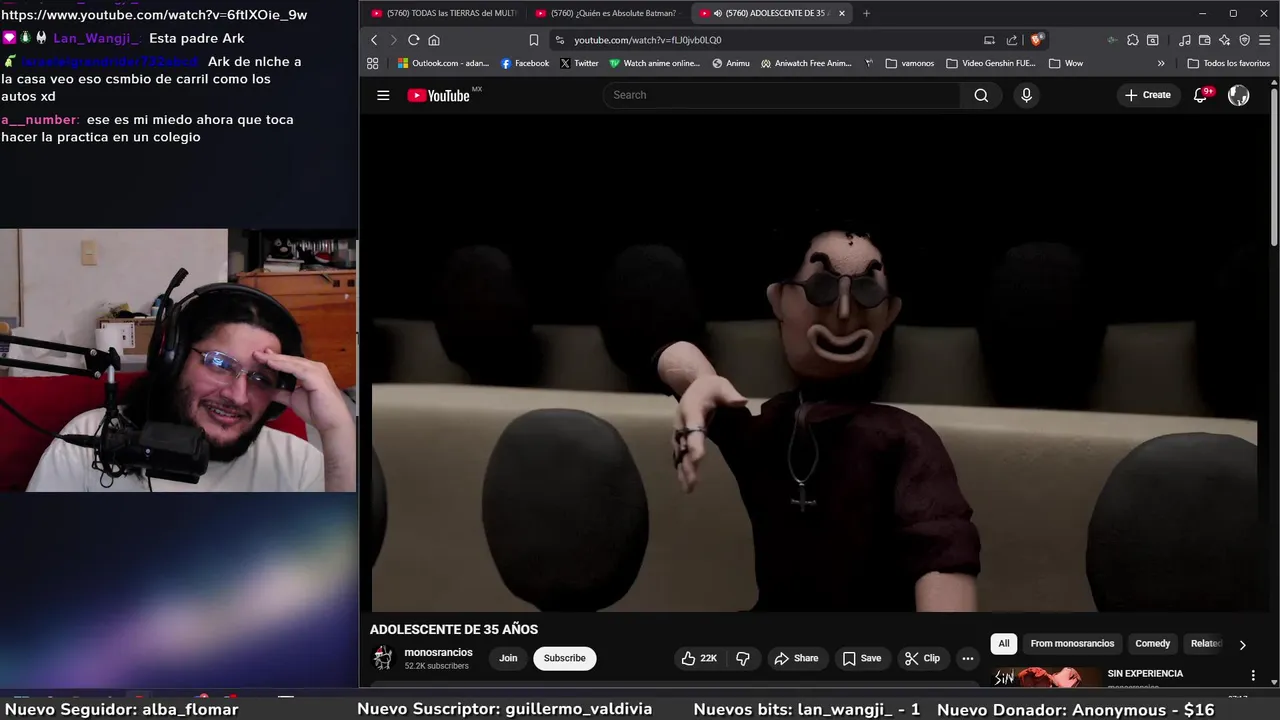Open the browser home page icon

tap(434, 40)
